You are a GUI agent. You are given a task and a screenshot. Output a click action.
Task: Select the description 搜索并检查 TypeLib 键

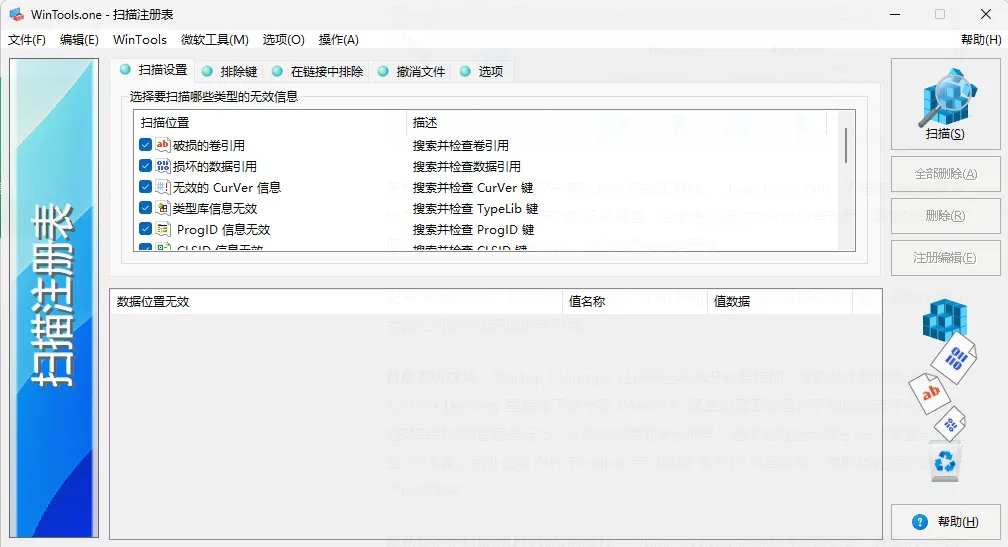[x=475, y=208]
